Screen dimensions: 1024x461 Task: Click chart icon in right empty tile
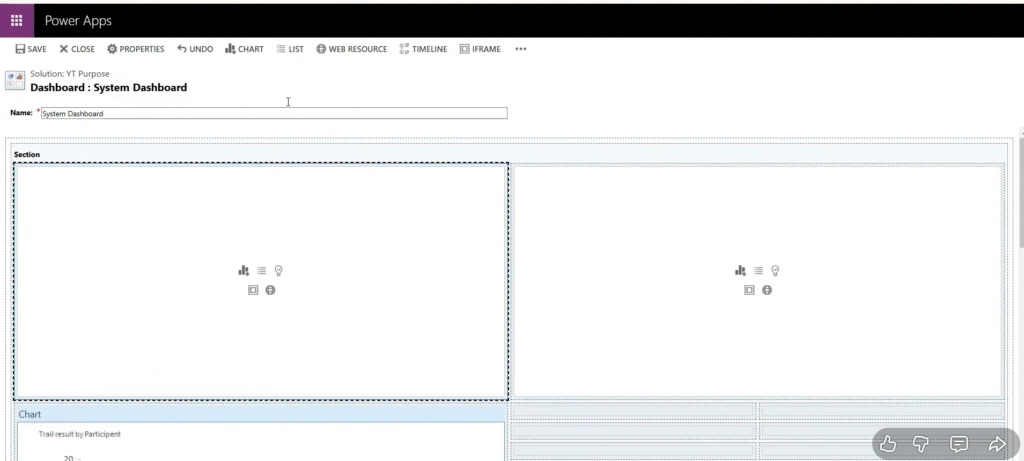click(x=740, y=270)
